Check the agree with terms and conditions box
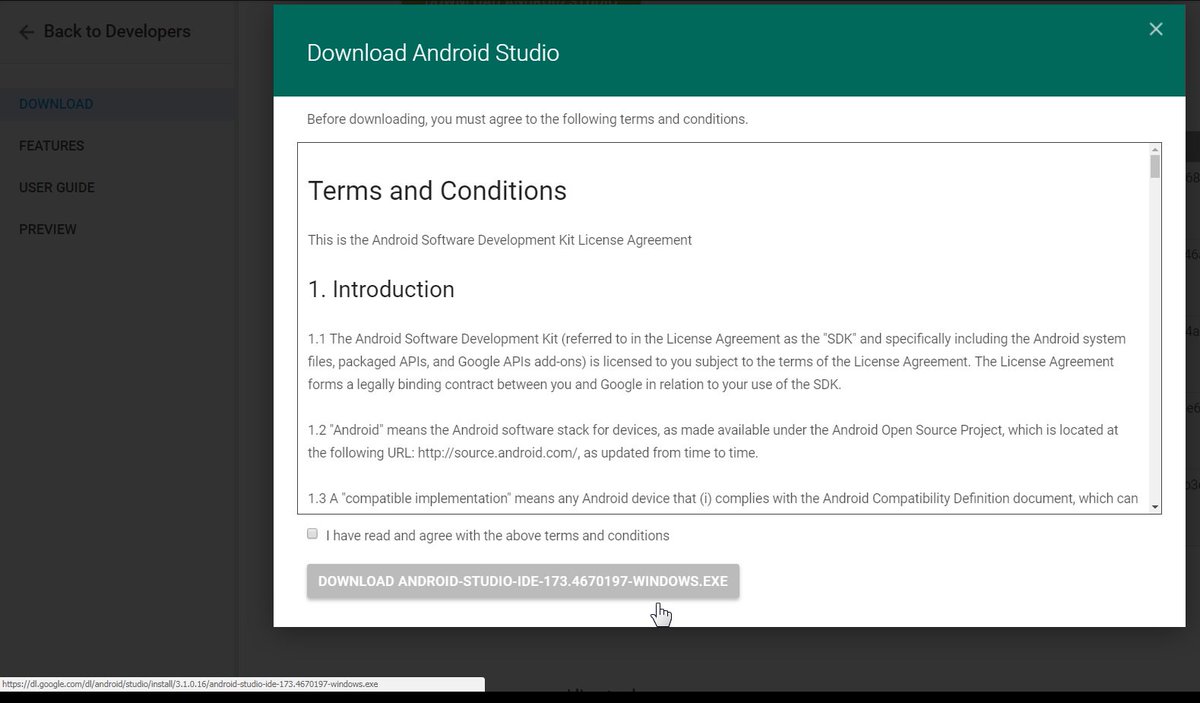The image size is (1200, 703). [313, 534]
